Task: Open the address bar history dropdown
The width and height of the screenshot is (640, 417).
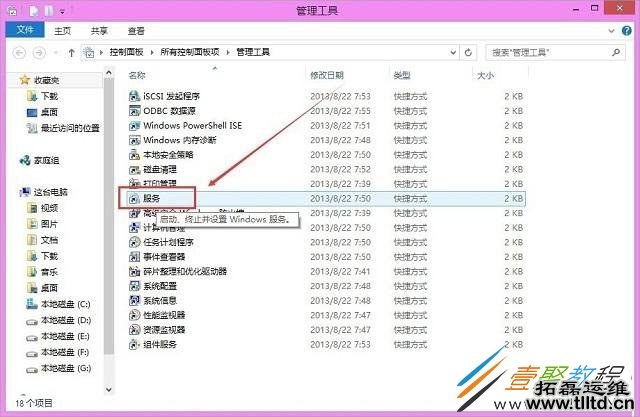Action: pos(453,52)
